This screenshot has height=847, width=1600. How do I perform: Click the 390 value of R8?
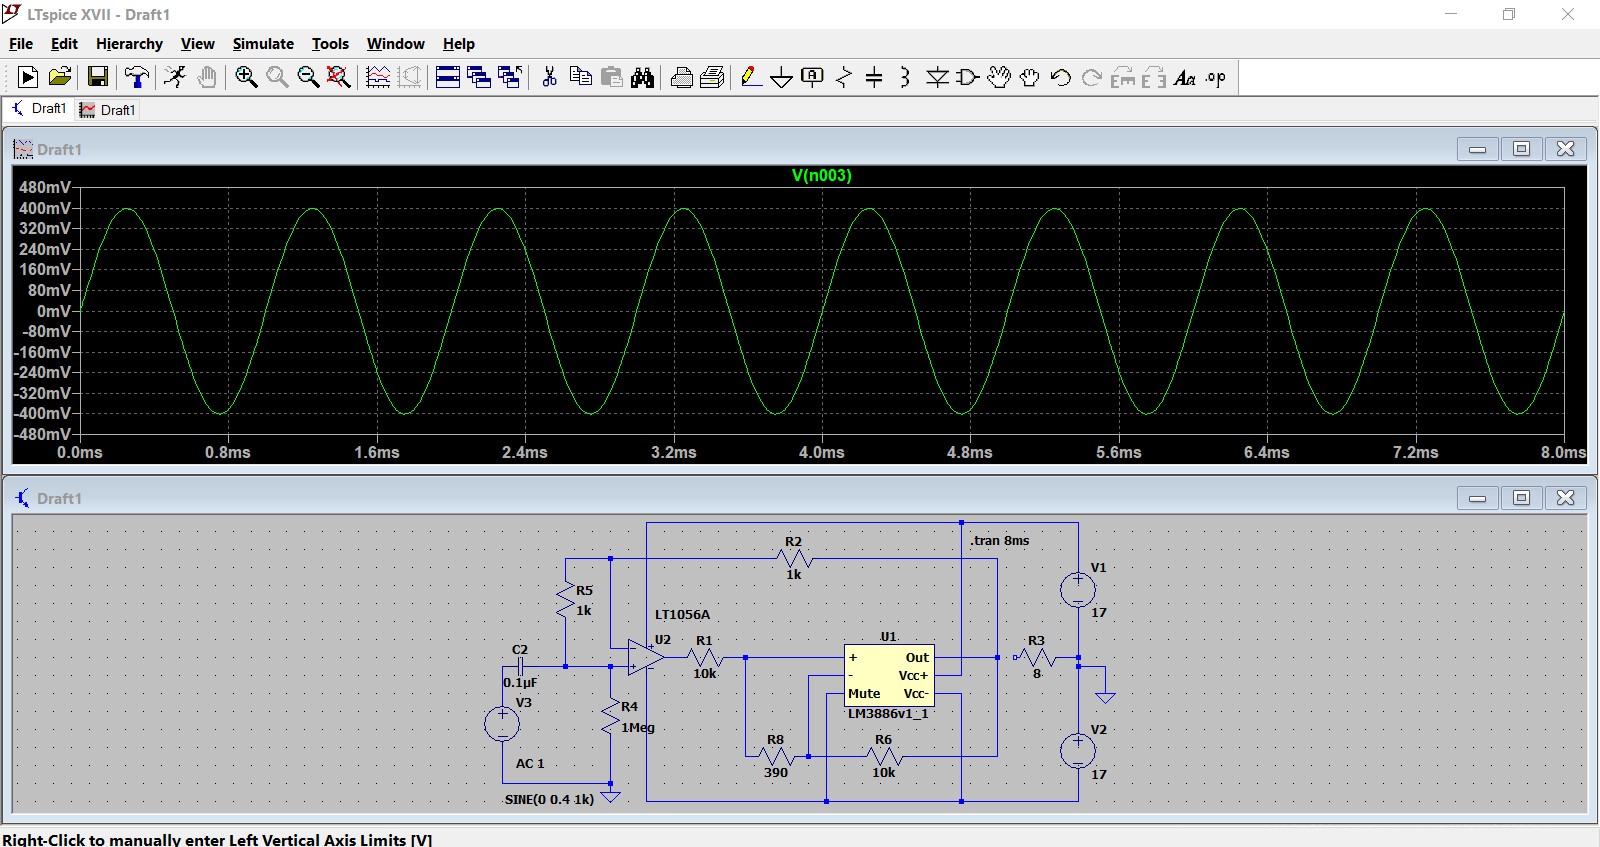pos(776,772)
